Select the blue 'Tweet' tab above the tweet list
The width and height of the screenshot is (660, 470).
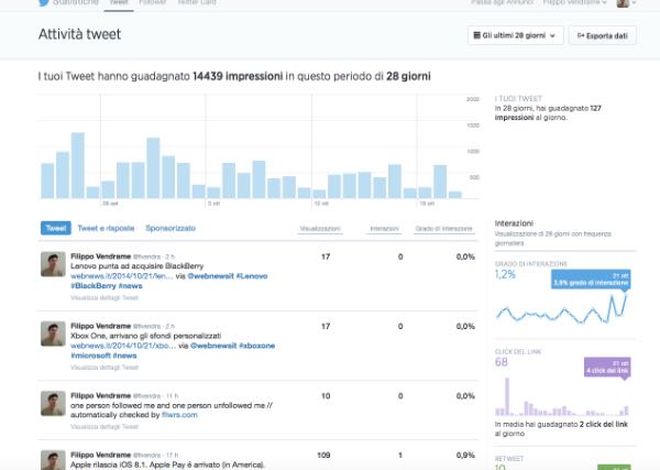56,228
